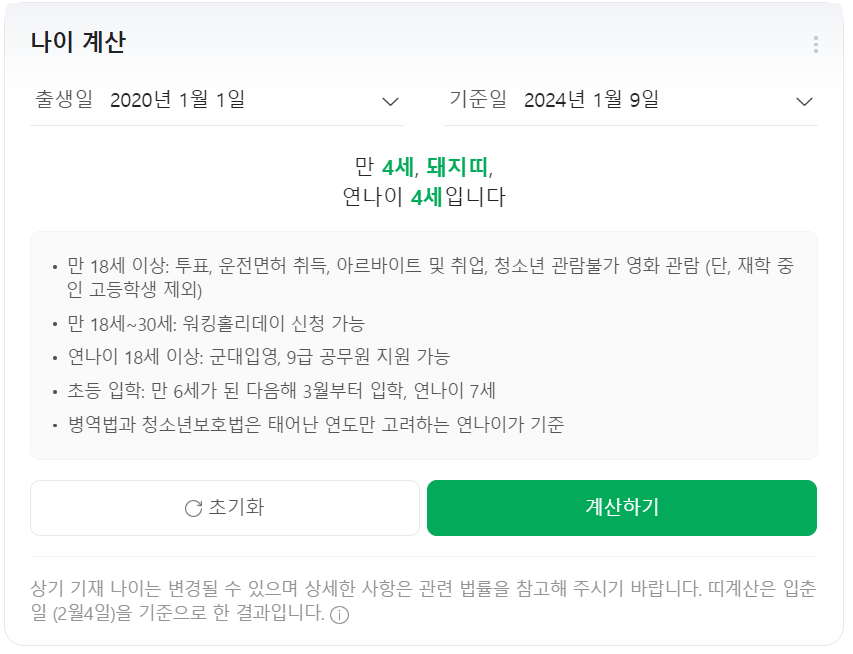Click the refresh icon inside the 초기화 button
This screenshot has height=654, width=853.
tap(194, 509)
